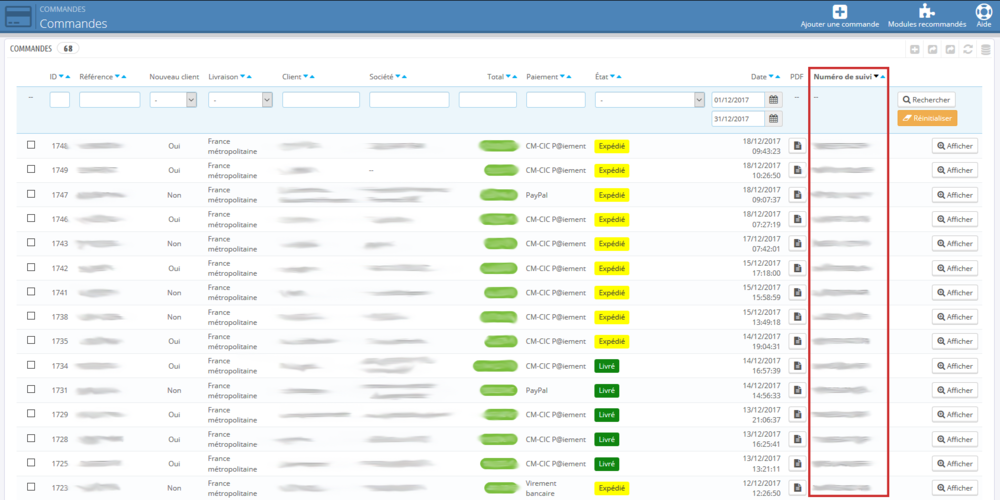Tick the checkbox for order 1749

tap(31, 169)
